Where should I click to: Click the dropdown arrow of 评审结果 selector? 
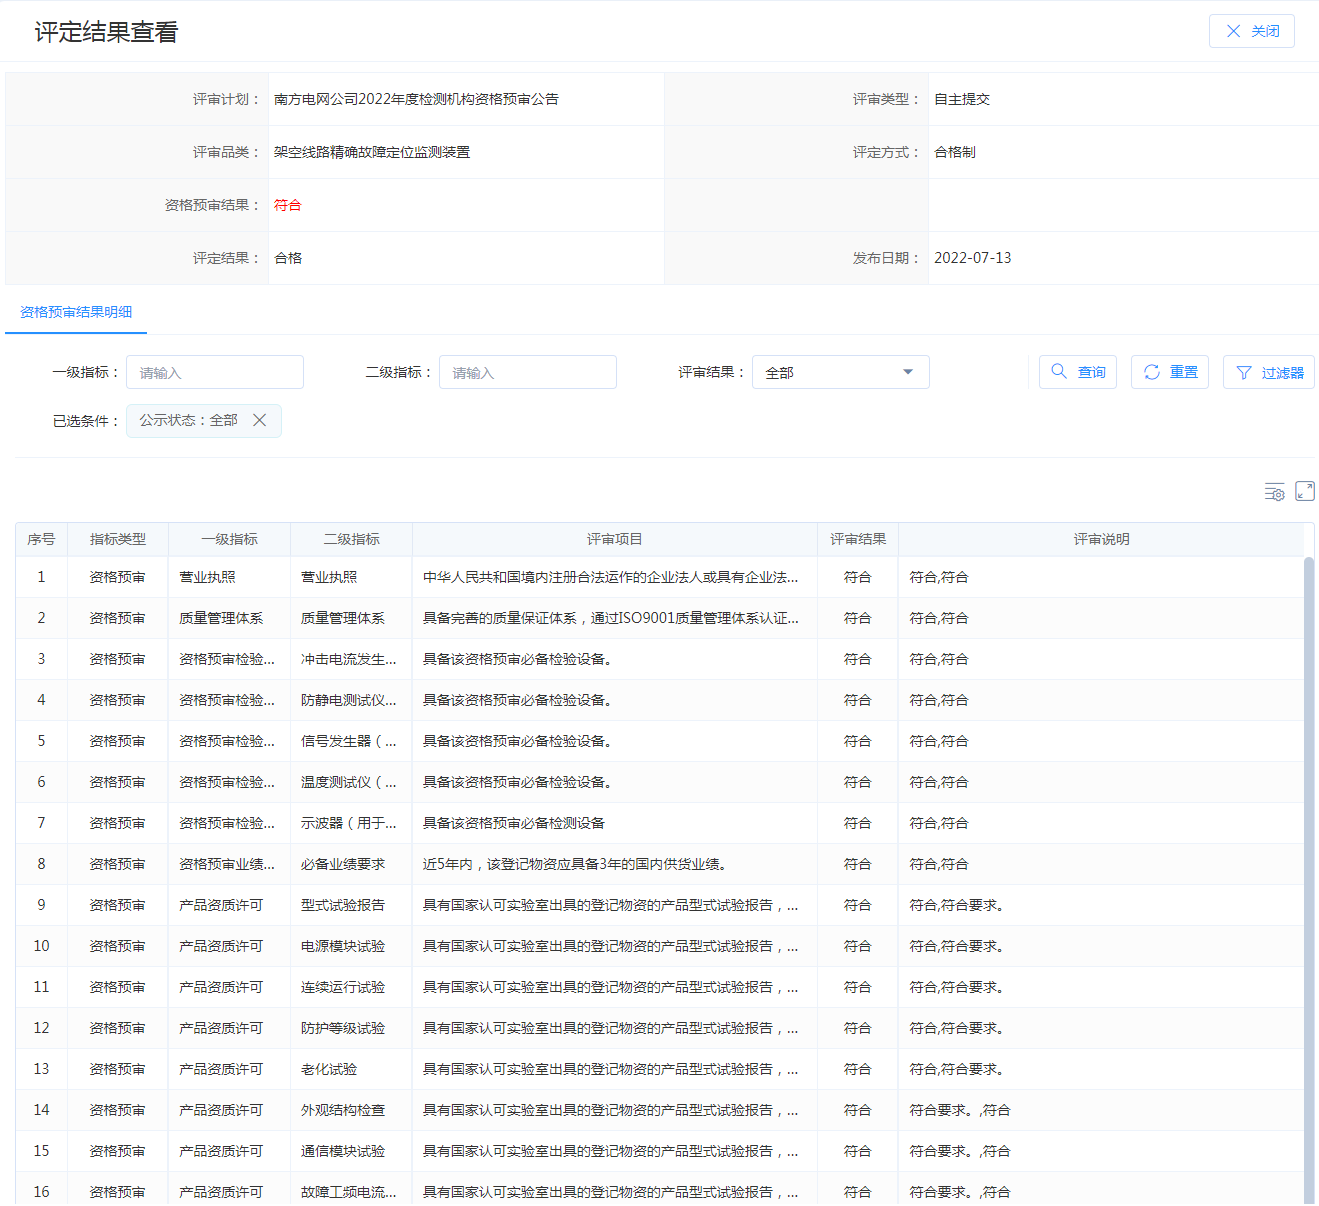point(908,372)
